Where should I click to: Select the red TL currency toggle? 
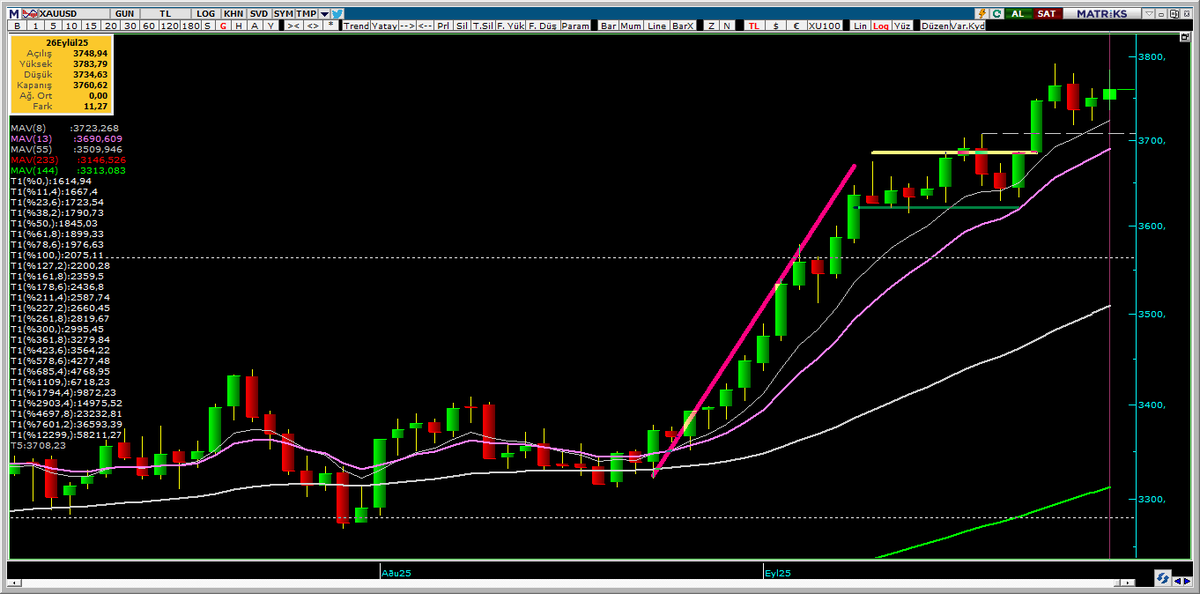click(754, 26)
